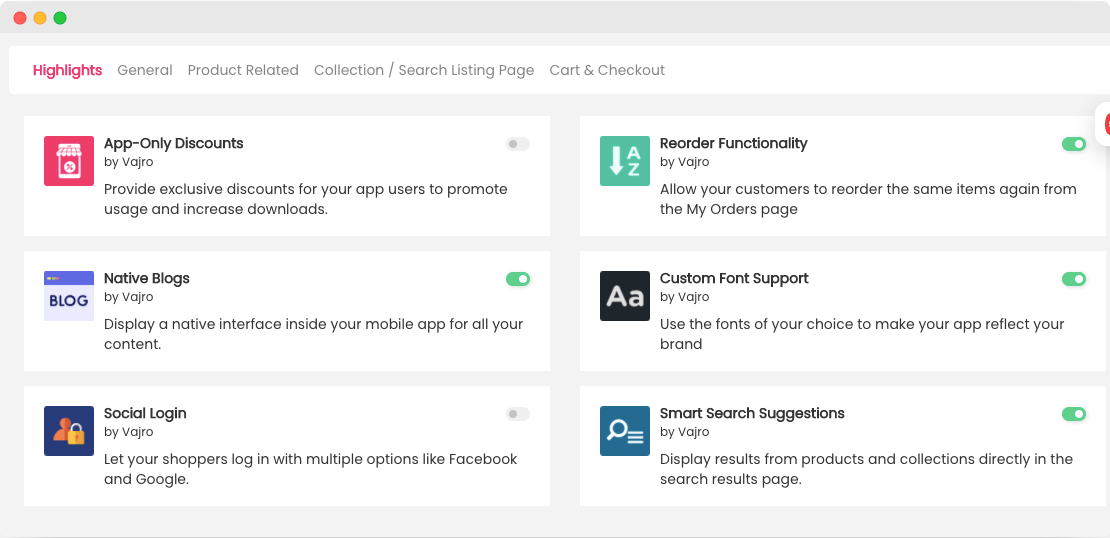Click the red partial icon at right edge
Viewport: 1110px width, 538px height.
click(x=1105, y=124)
